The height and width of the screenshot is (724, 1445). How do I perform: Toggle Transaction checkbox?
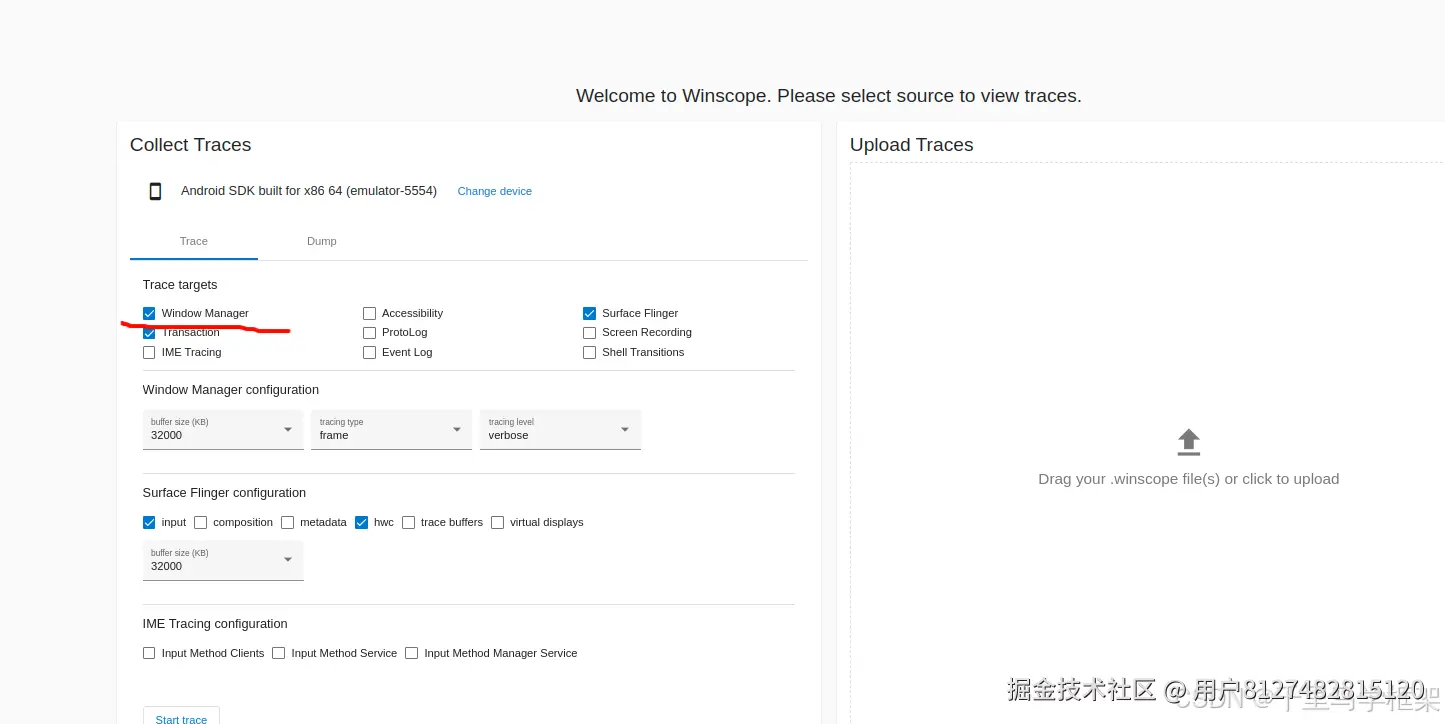pos(149,333)
